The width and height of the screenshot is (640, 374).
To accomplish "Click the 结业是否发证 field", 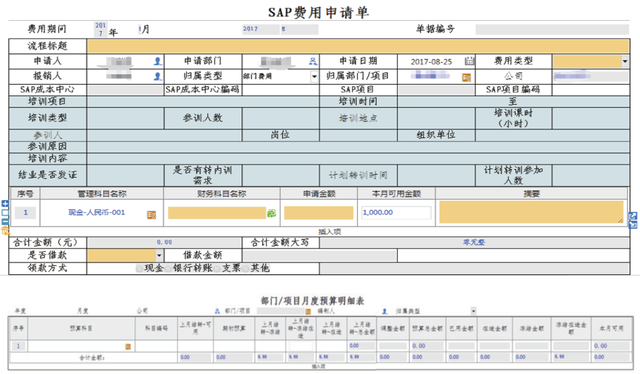I will (x=125, y=176).
